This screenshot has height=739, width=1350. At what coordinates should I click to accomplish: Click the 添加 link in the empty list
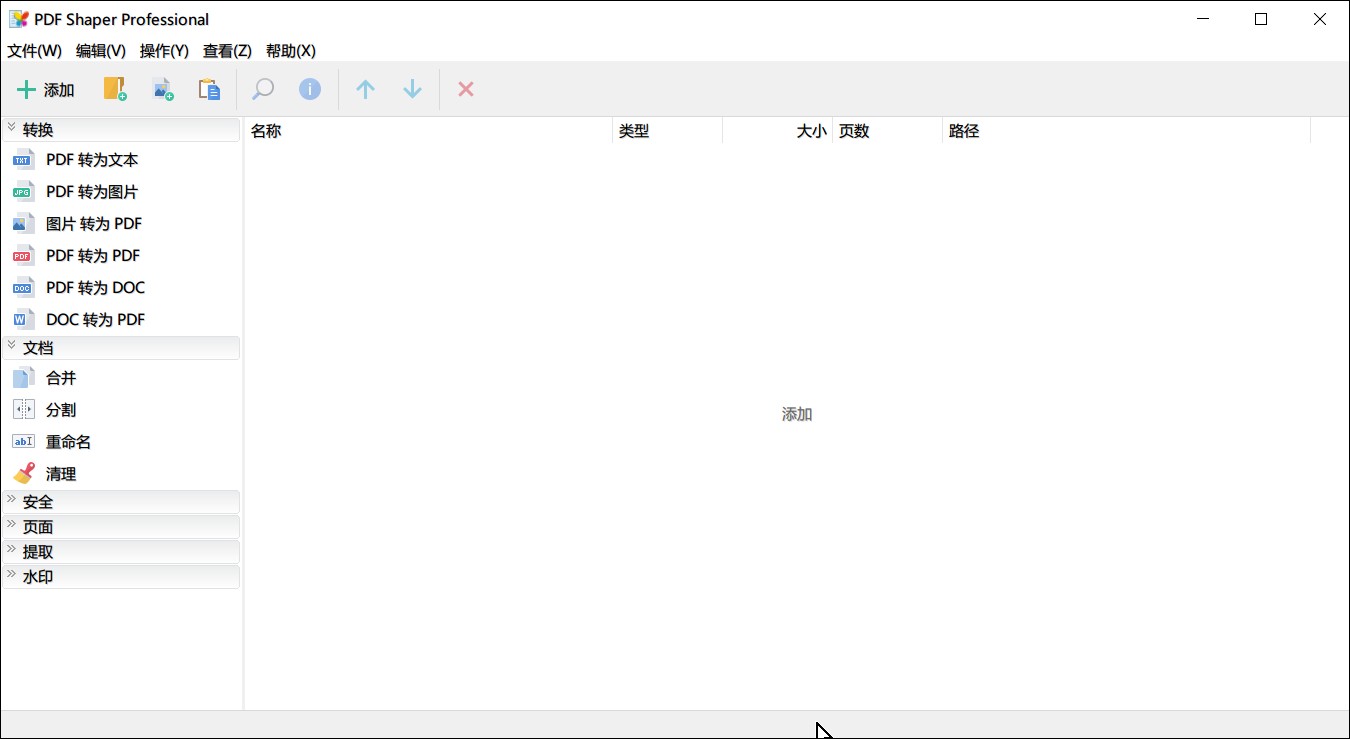coord(797,414)
